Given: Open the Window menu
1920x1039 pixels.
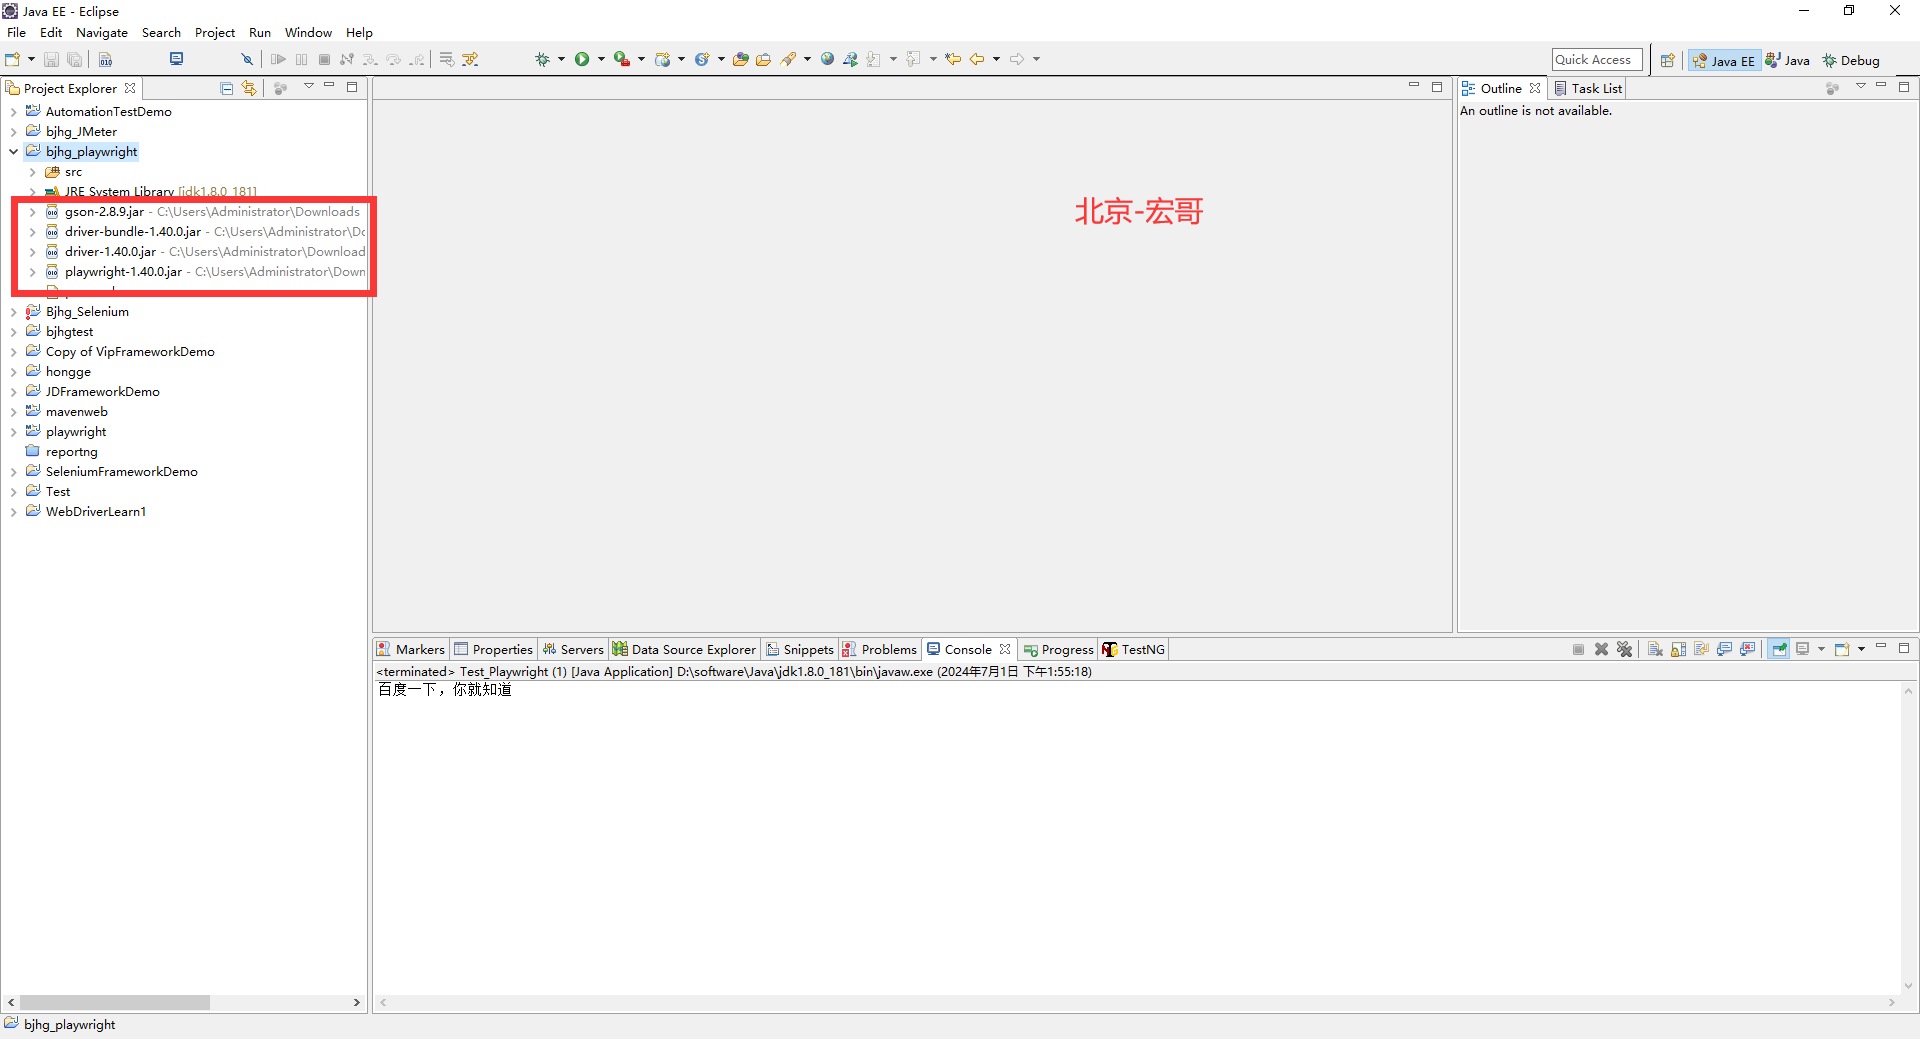Looking at the screenshot, I should click(x=308, y=33).
